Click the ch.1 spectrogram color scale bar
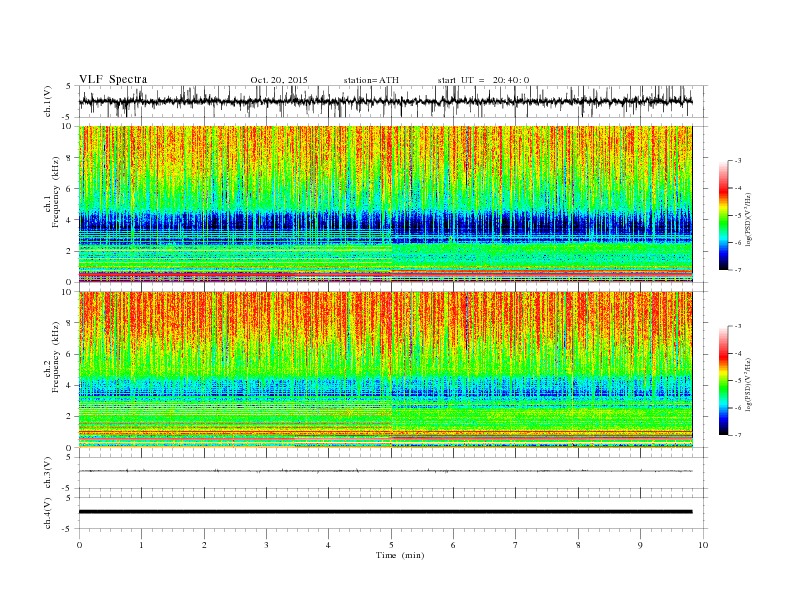The width and height of the screenshot is (792, 612). 723,216
